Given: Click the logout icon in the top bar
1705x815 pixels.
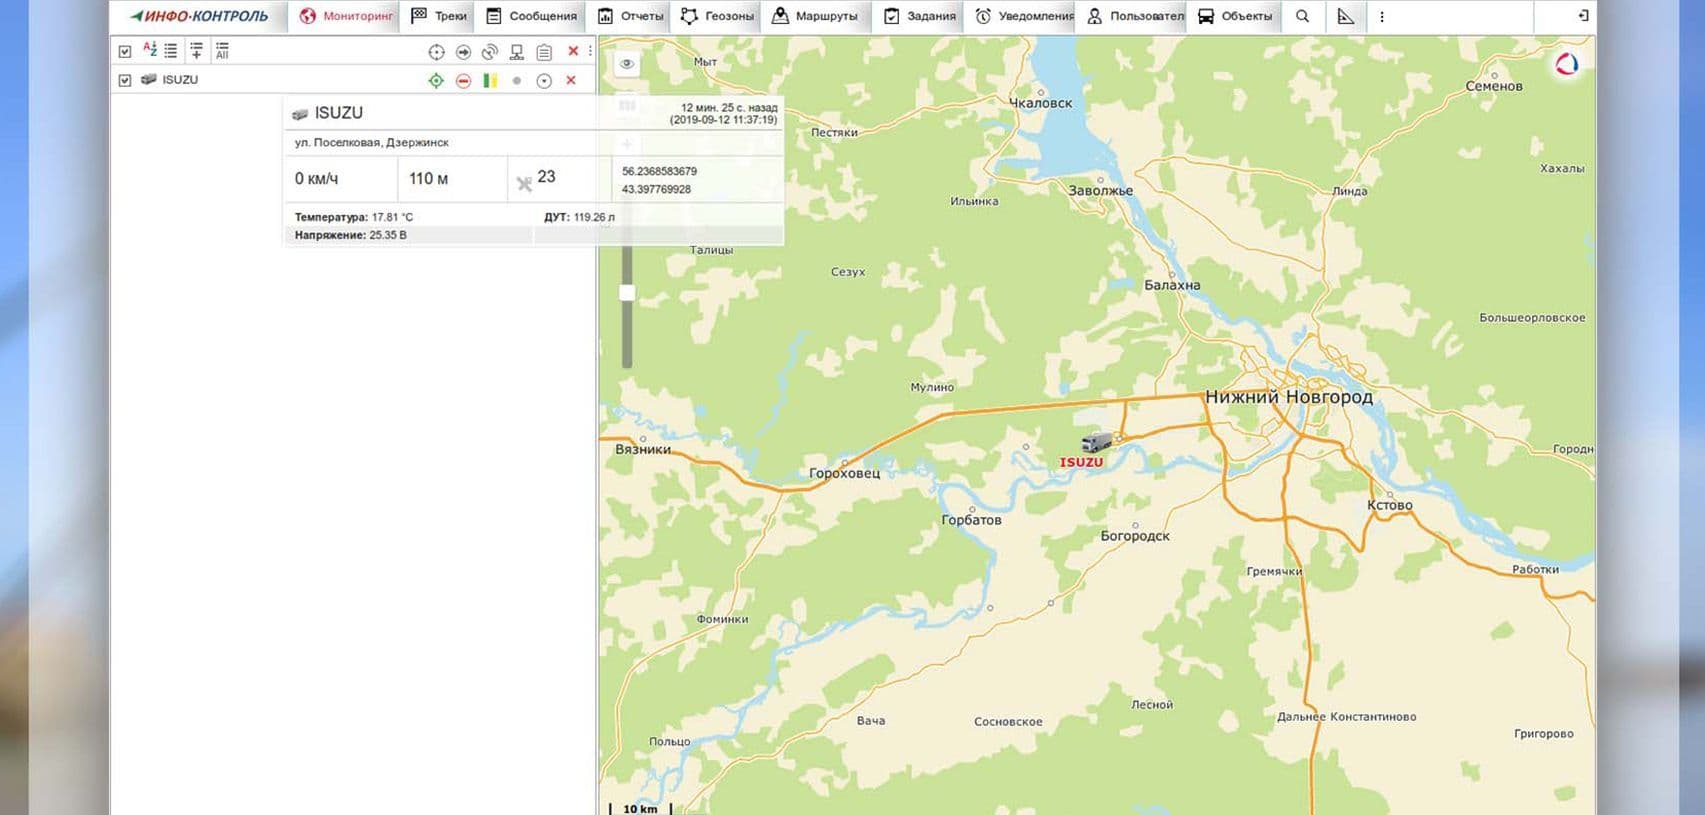Looking at the screenshot, I should (x=1582, y=16).
